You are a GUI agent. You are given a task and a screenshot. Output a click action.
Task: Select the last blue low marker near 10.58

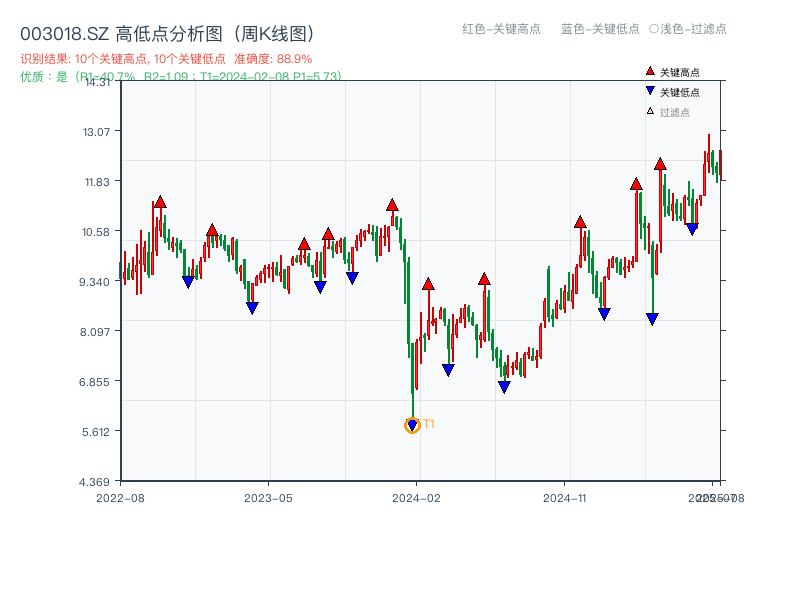tap(692, 229)
